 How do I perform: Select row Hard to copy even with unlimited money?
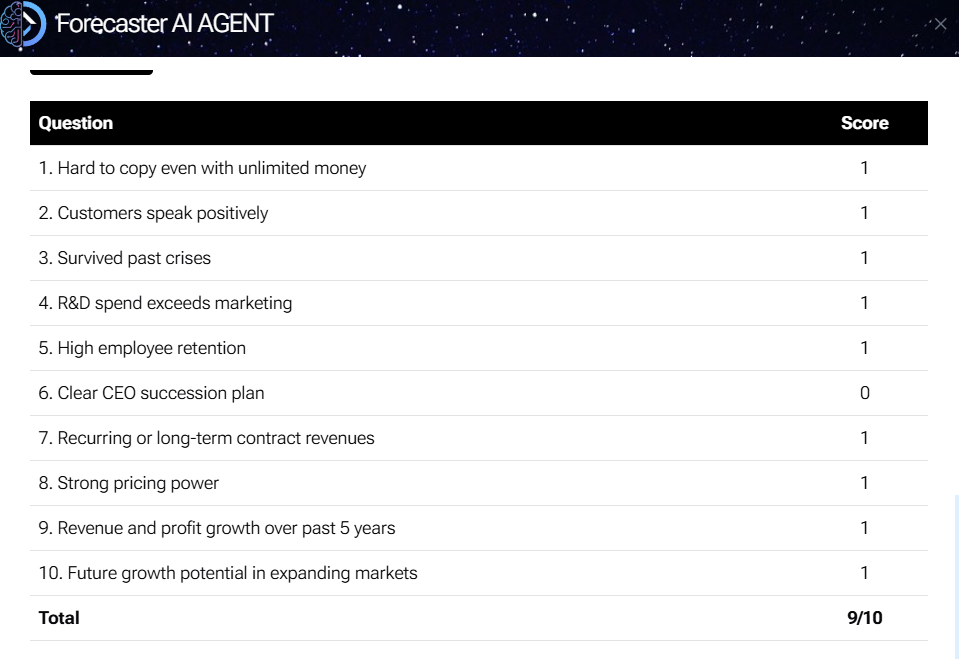click(x=479, y=168)
